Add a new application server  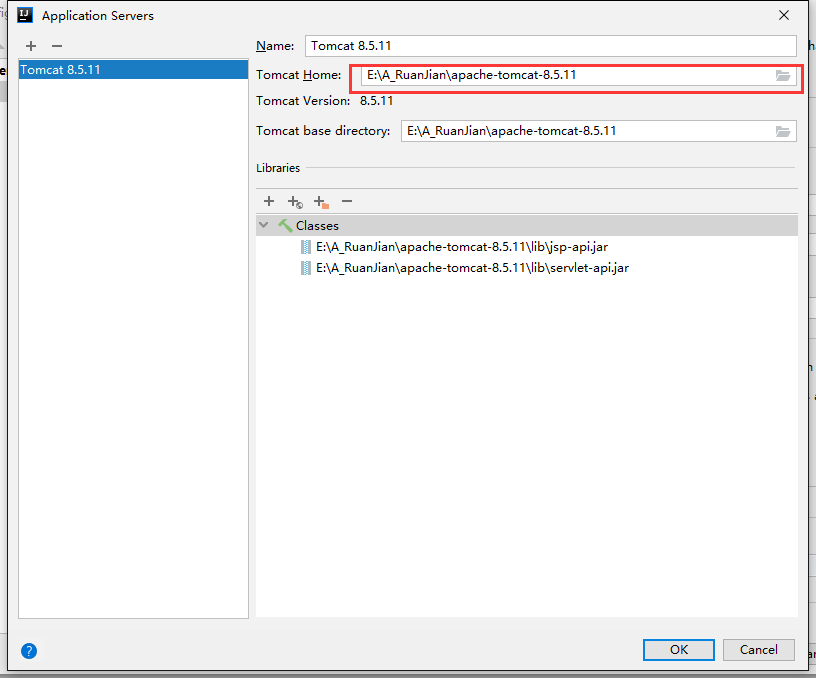[31, 46]
